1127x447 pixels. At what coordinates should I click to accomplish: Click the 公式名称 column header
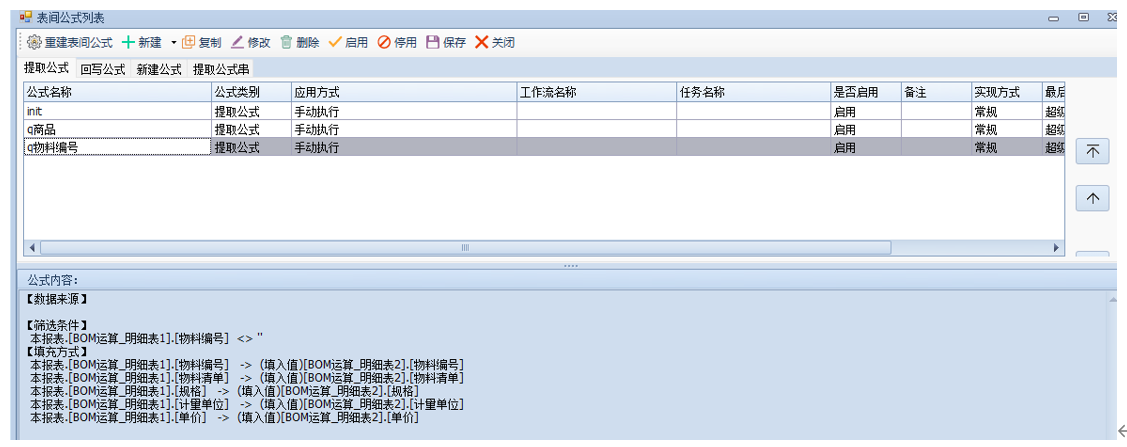click(116, 92)
